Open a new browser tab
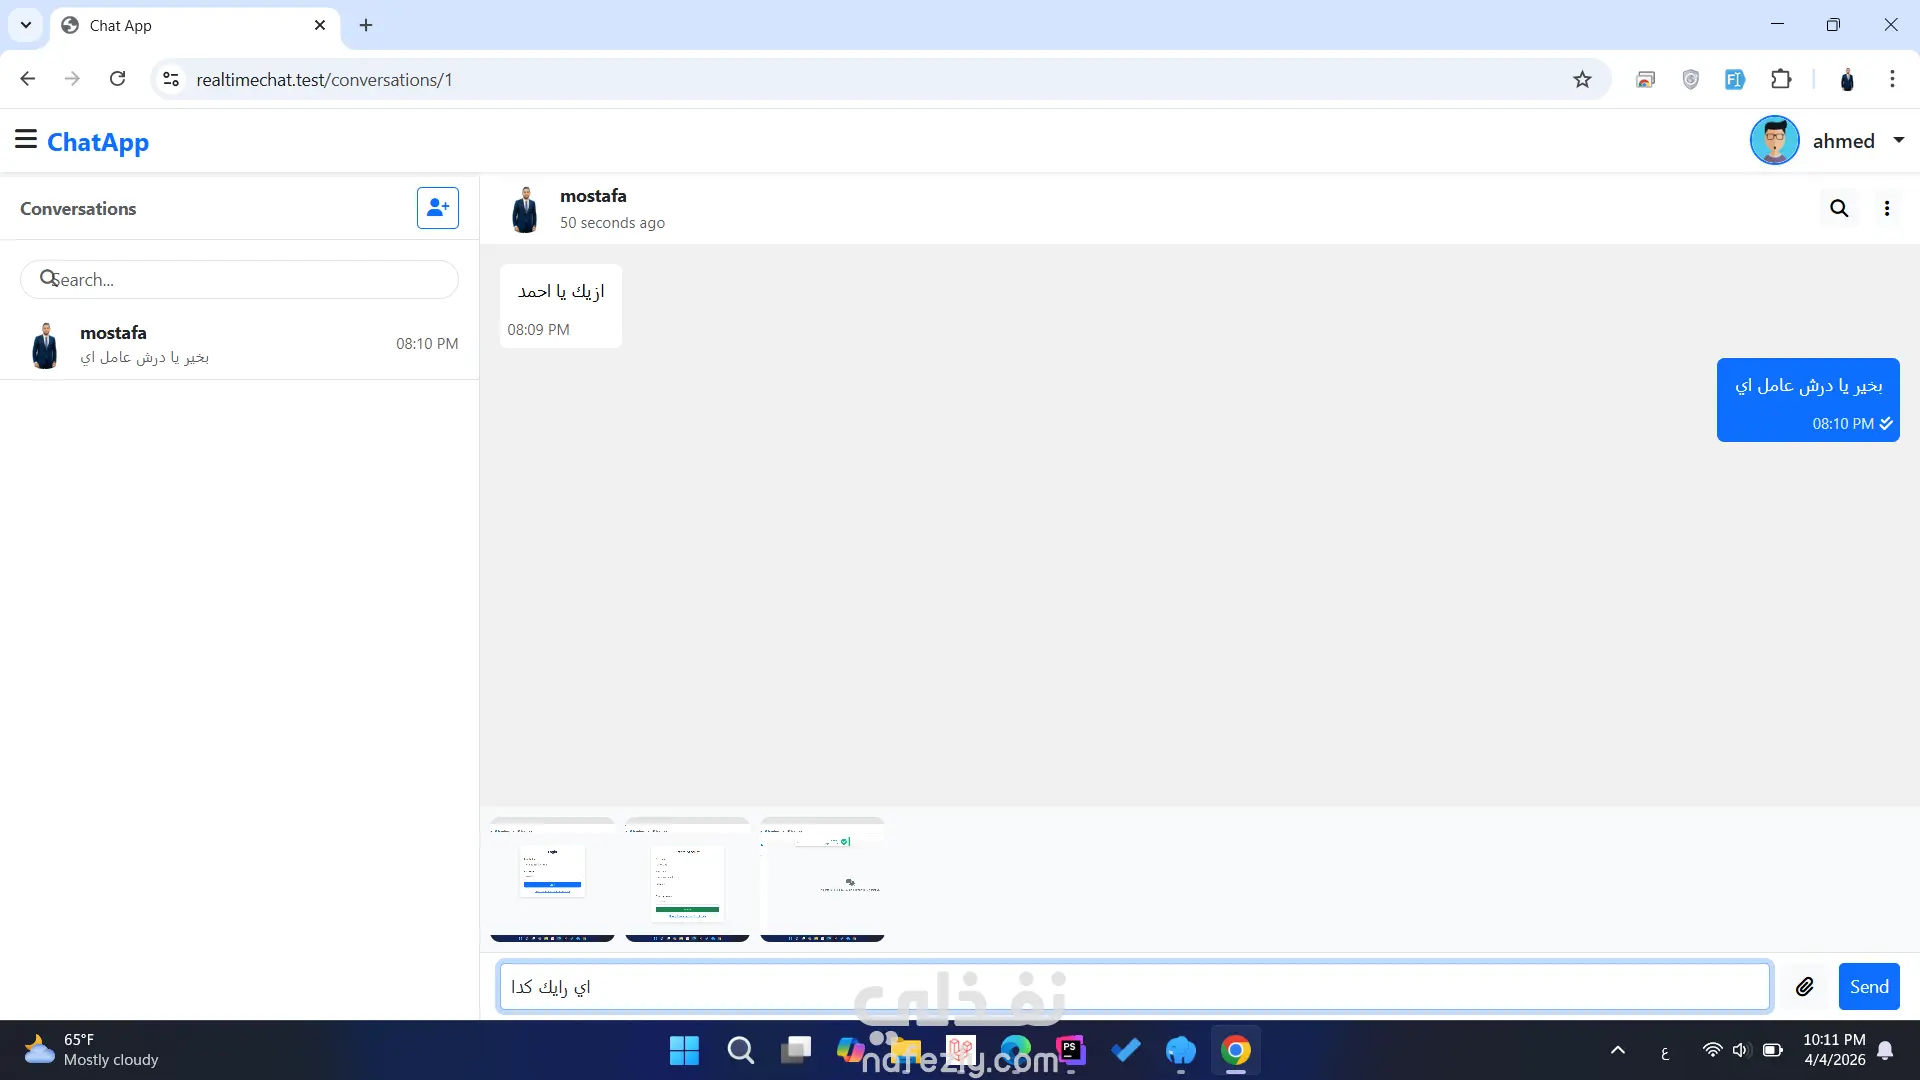 tap(366, 25)
